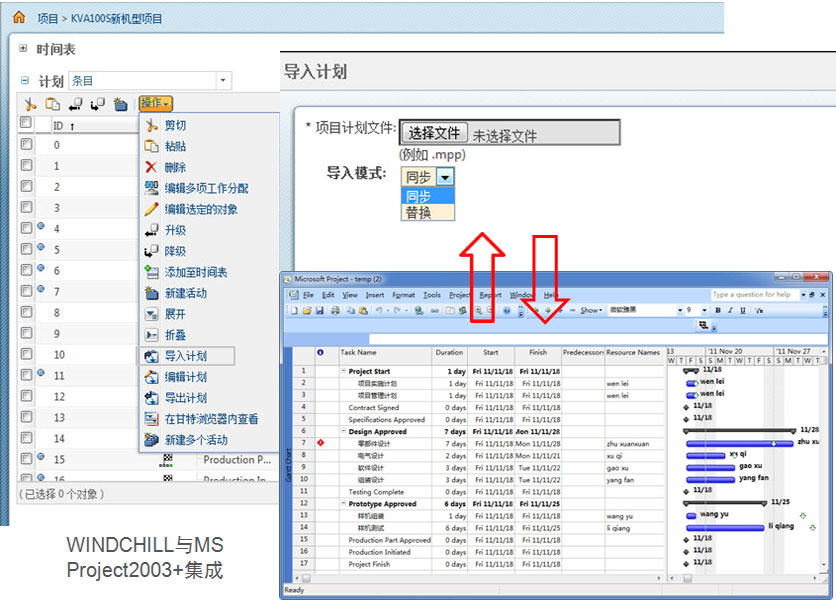Viewport: 836px width, 600px height.
Task: Select 在甘特浏览器内查看 menu entry
Action: [211, 419]
